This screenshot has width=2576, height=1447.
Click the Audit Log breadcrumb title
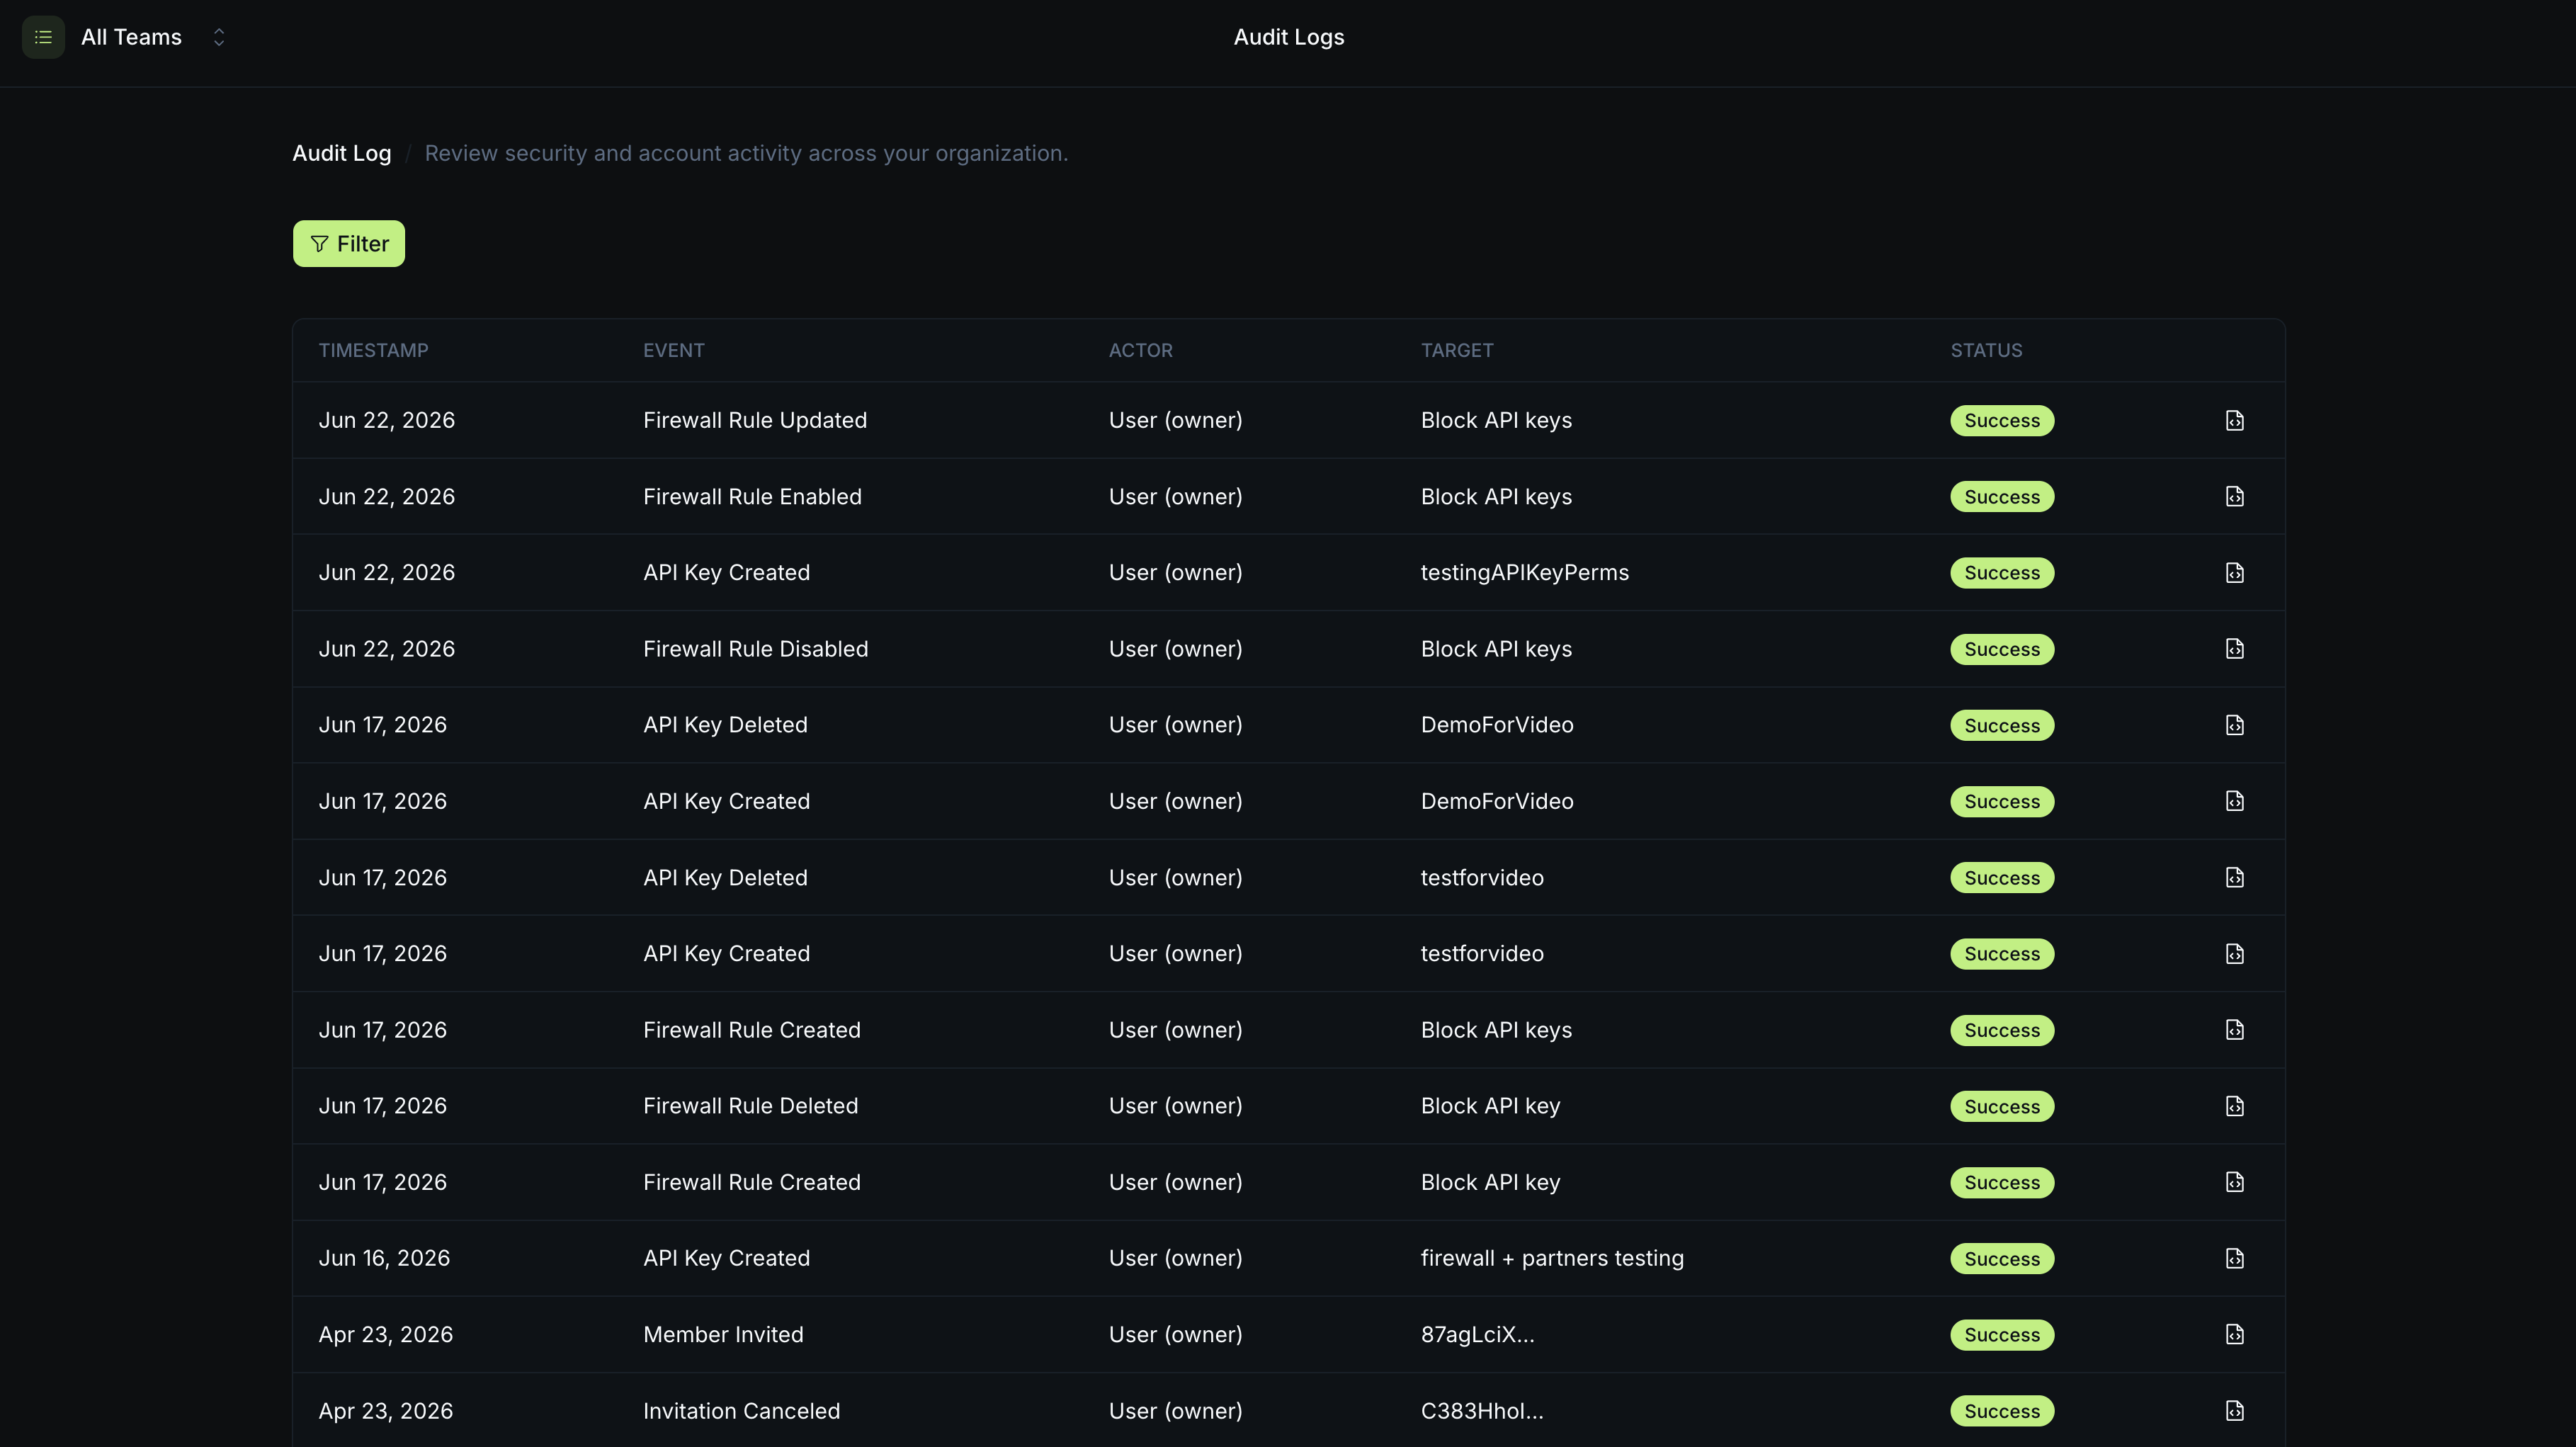(341, 153)
